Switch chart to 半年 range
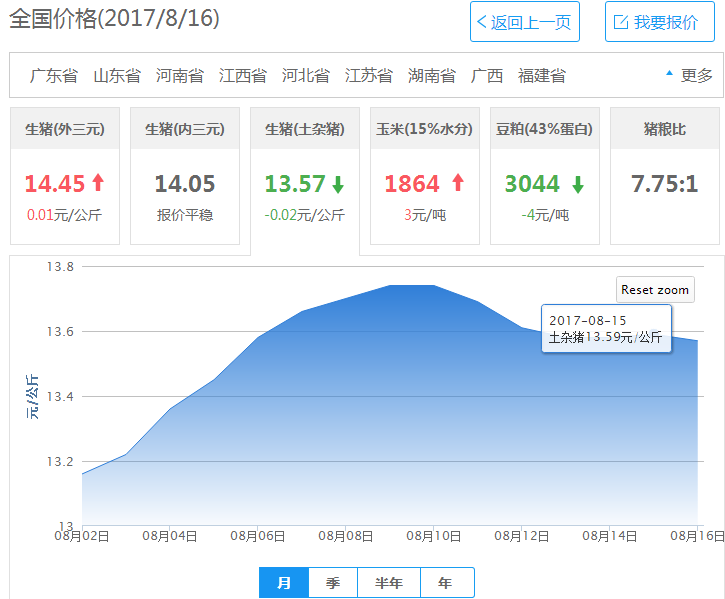The image size is (725, 599). click(389, 583)
